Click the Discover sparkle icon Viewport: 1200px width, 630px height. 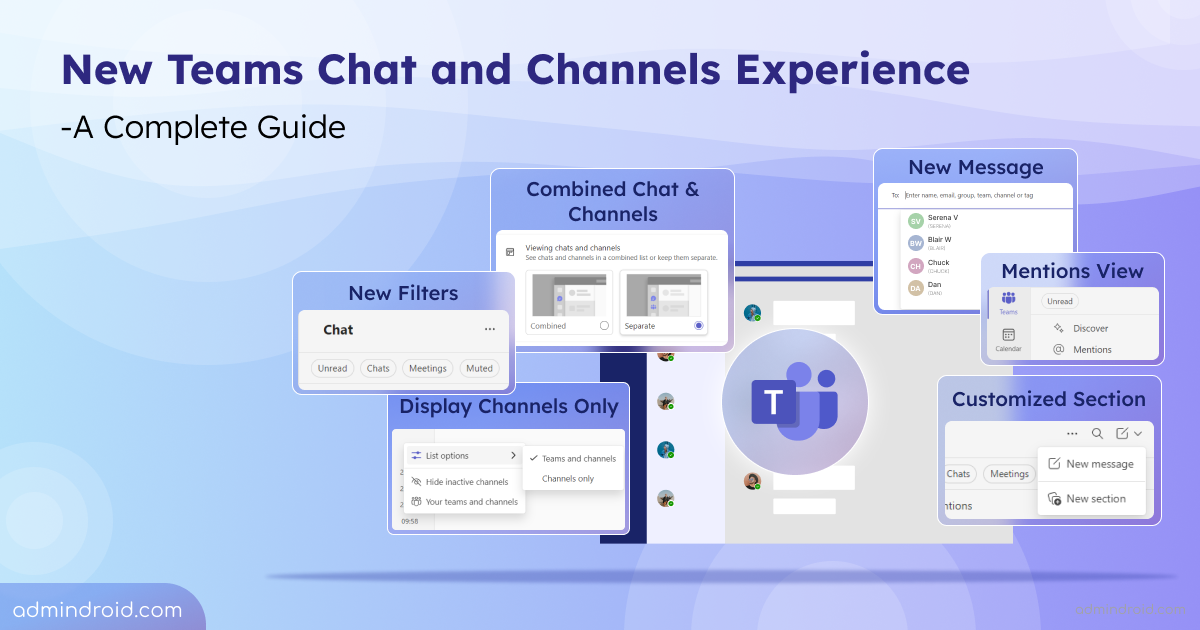pyautogui.click(x=1059, y=328)
